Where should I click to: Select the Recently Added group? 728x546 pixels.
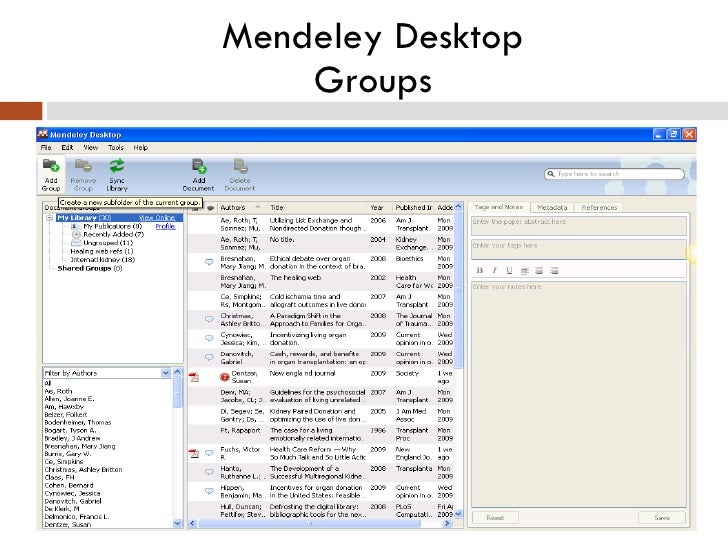click(113, 234)
